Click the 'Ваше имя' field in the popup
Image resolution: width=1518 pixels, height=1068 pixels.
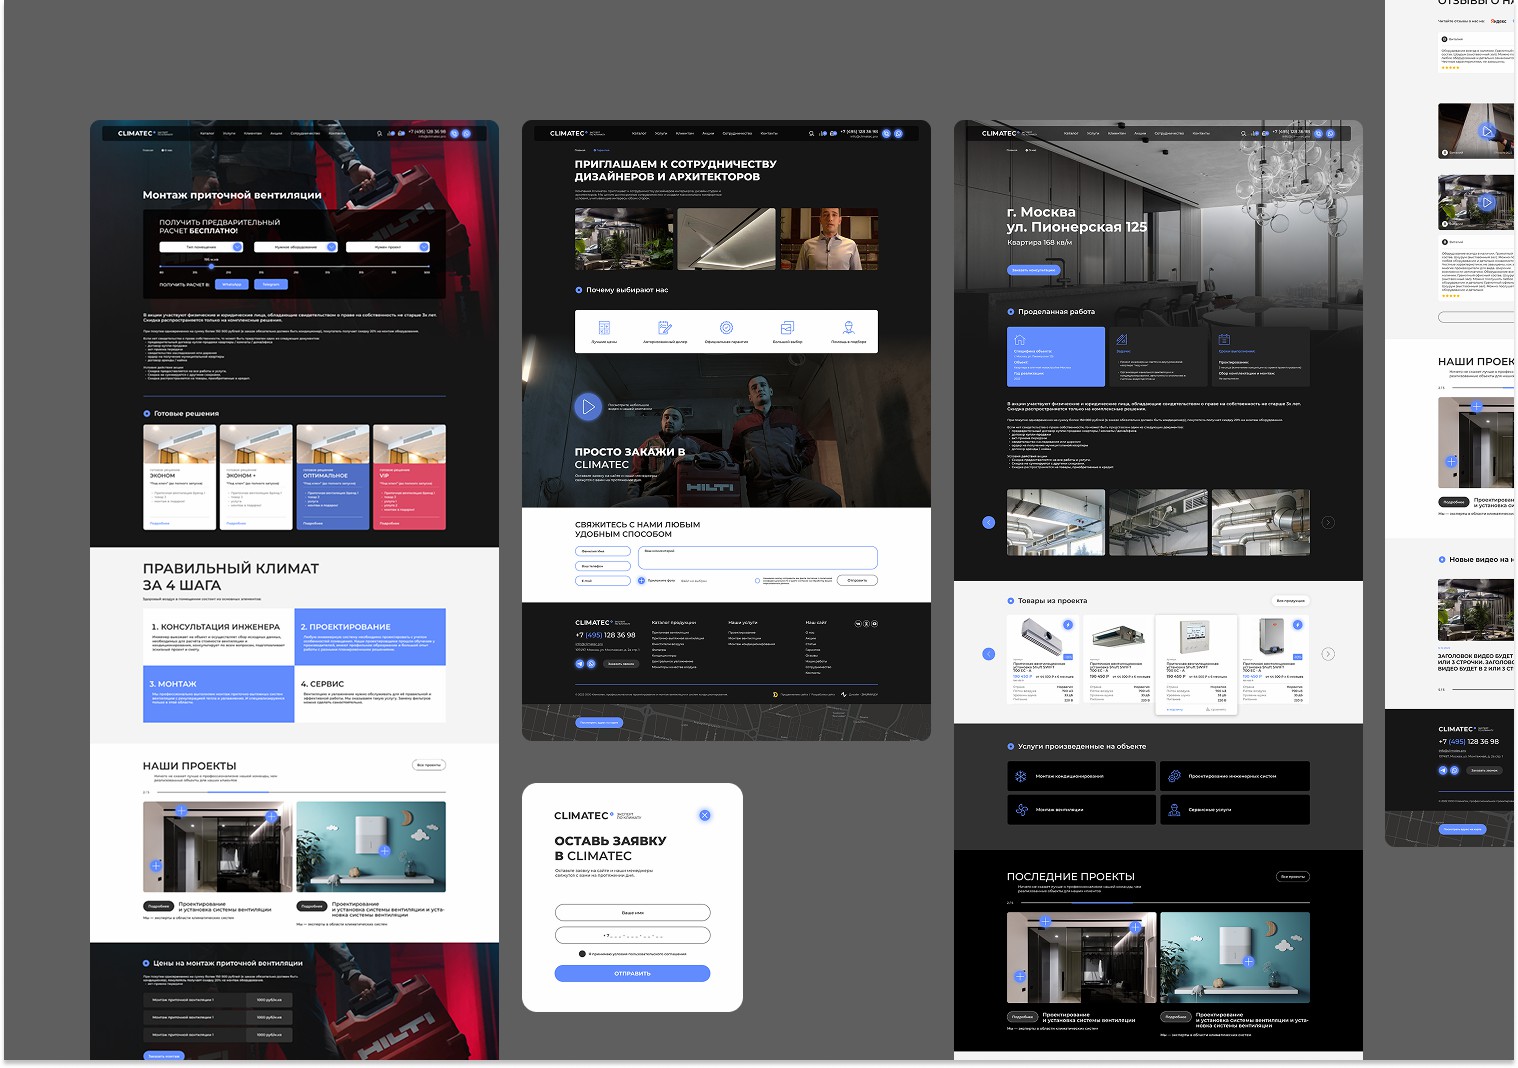coord(632,912)
